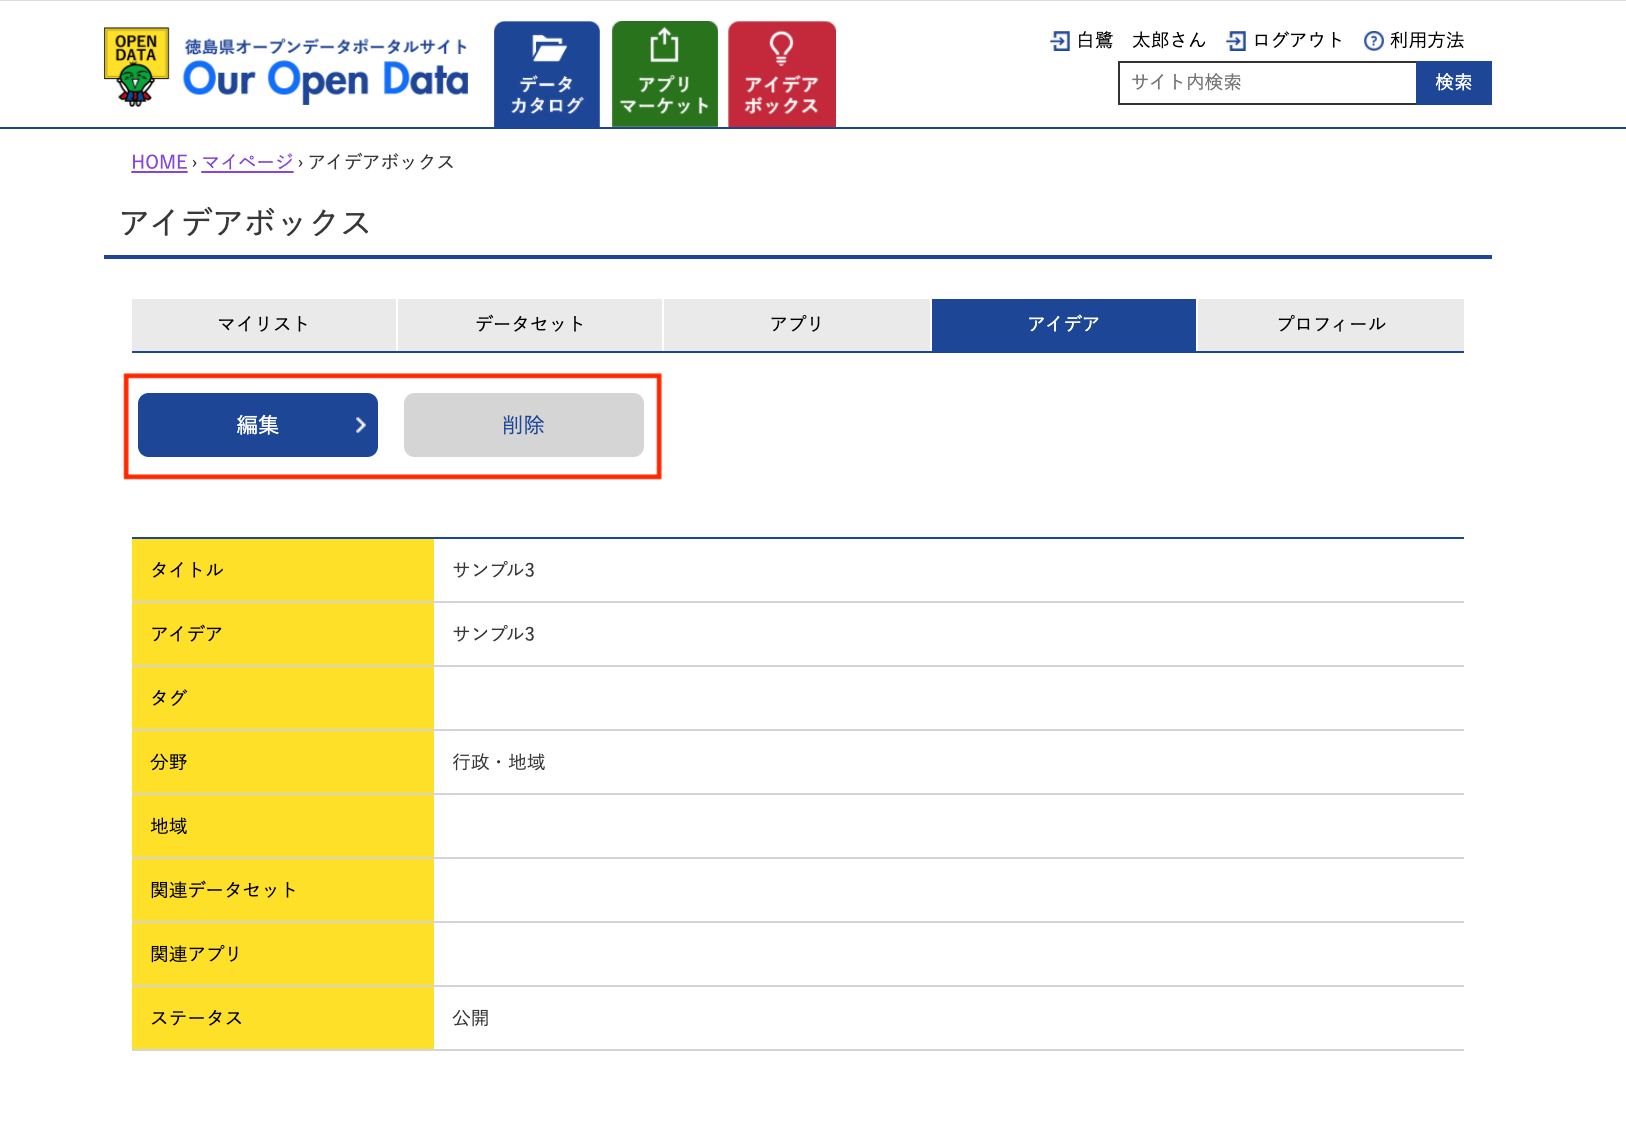Click the タイトル row label

click(187, 570)
